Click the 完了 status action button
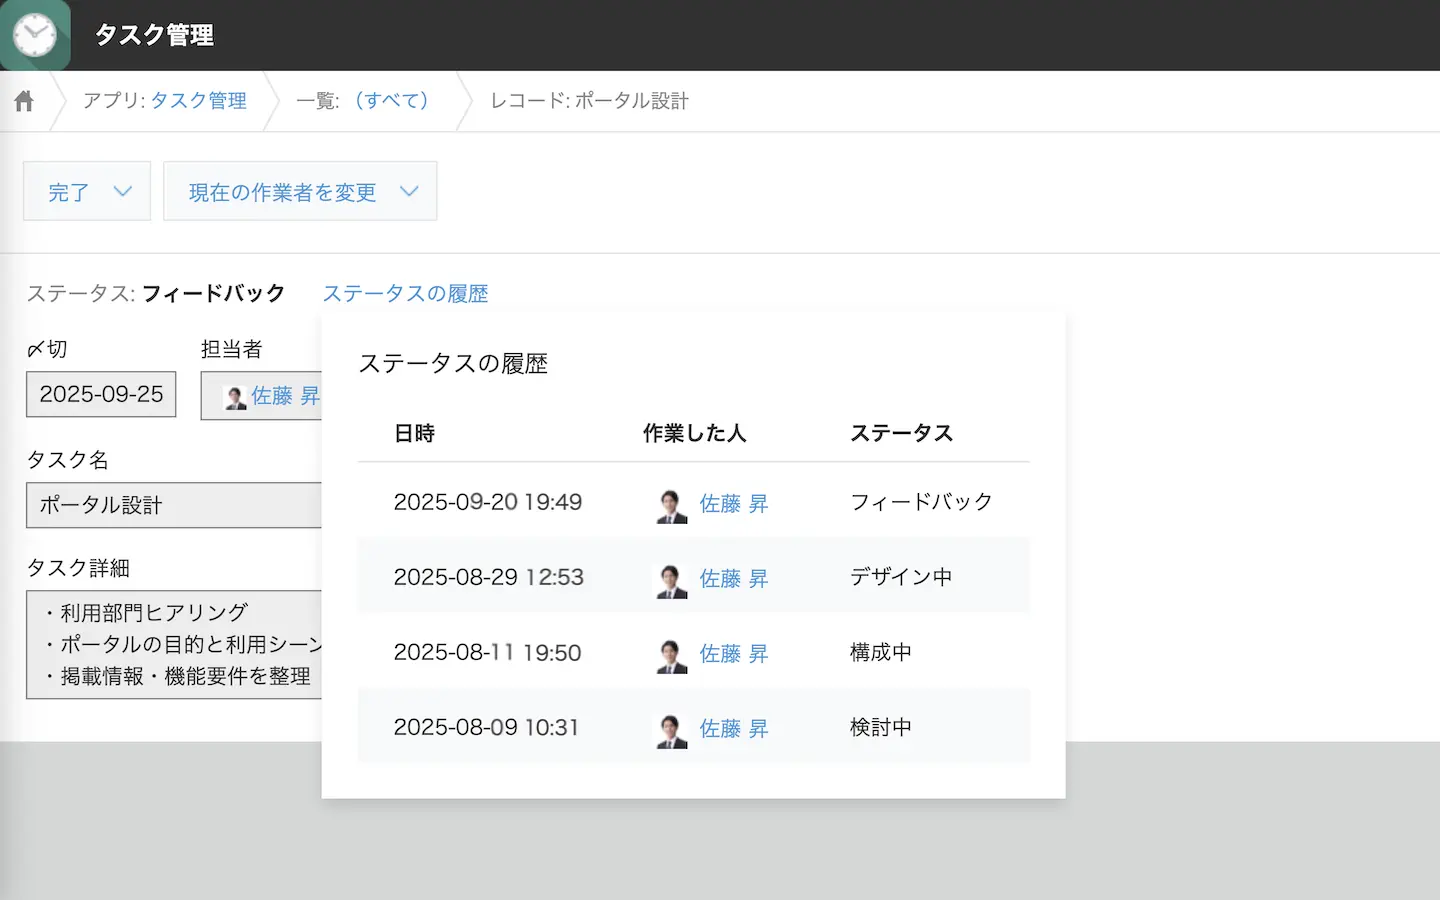 tap(69, 192)
